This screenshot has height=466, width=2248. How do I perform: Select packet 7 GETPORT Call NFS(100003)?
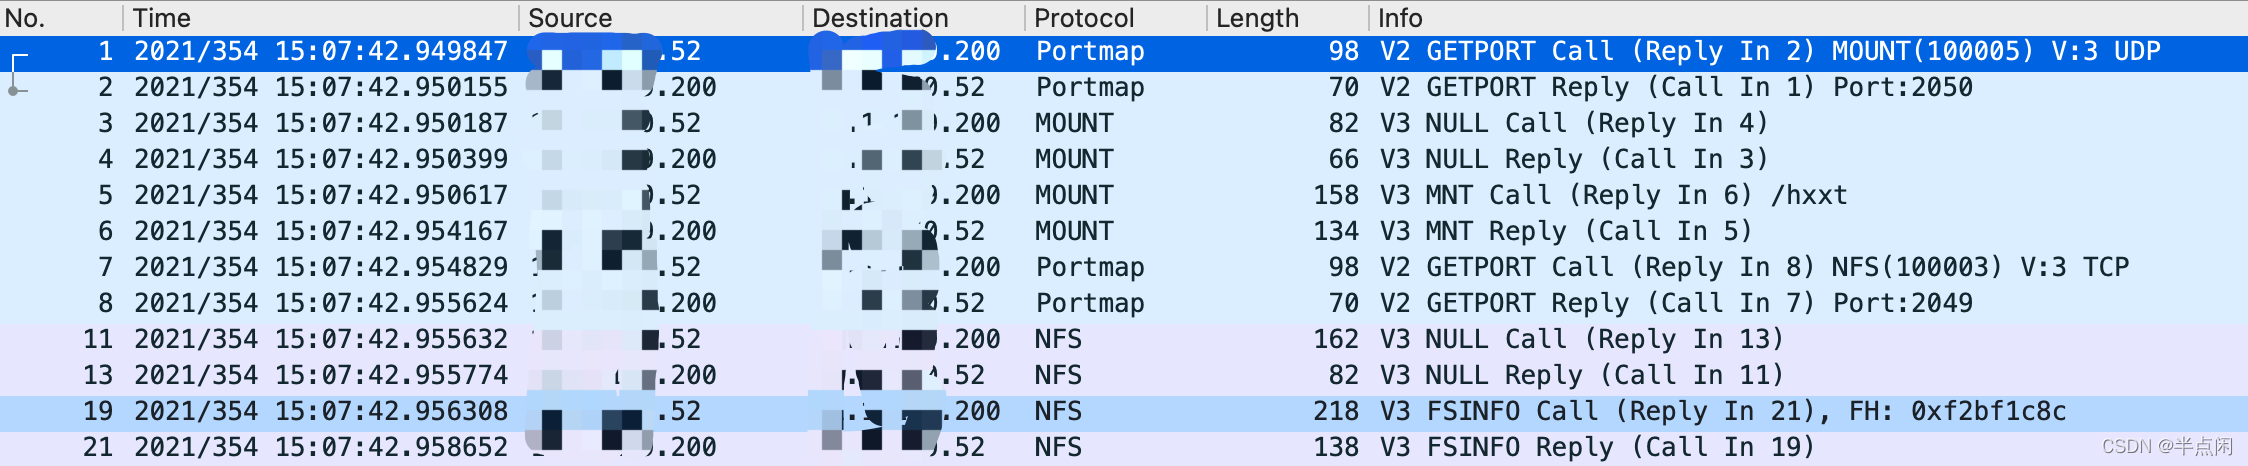tap(1124, 268)
